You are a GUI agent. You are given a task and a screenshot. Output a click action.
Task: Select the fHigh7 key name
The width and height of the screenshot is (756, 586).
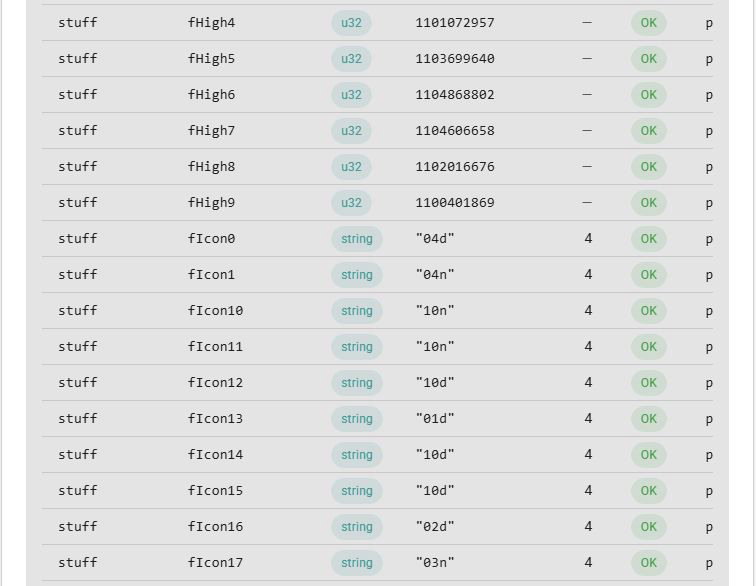211,131
